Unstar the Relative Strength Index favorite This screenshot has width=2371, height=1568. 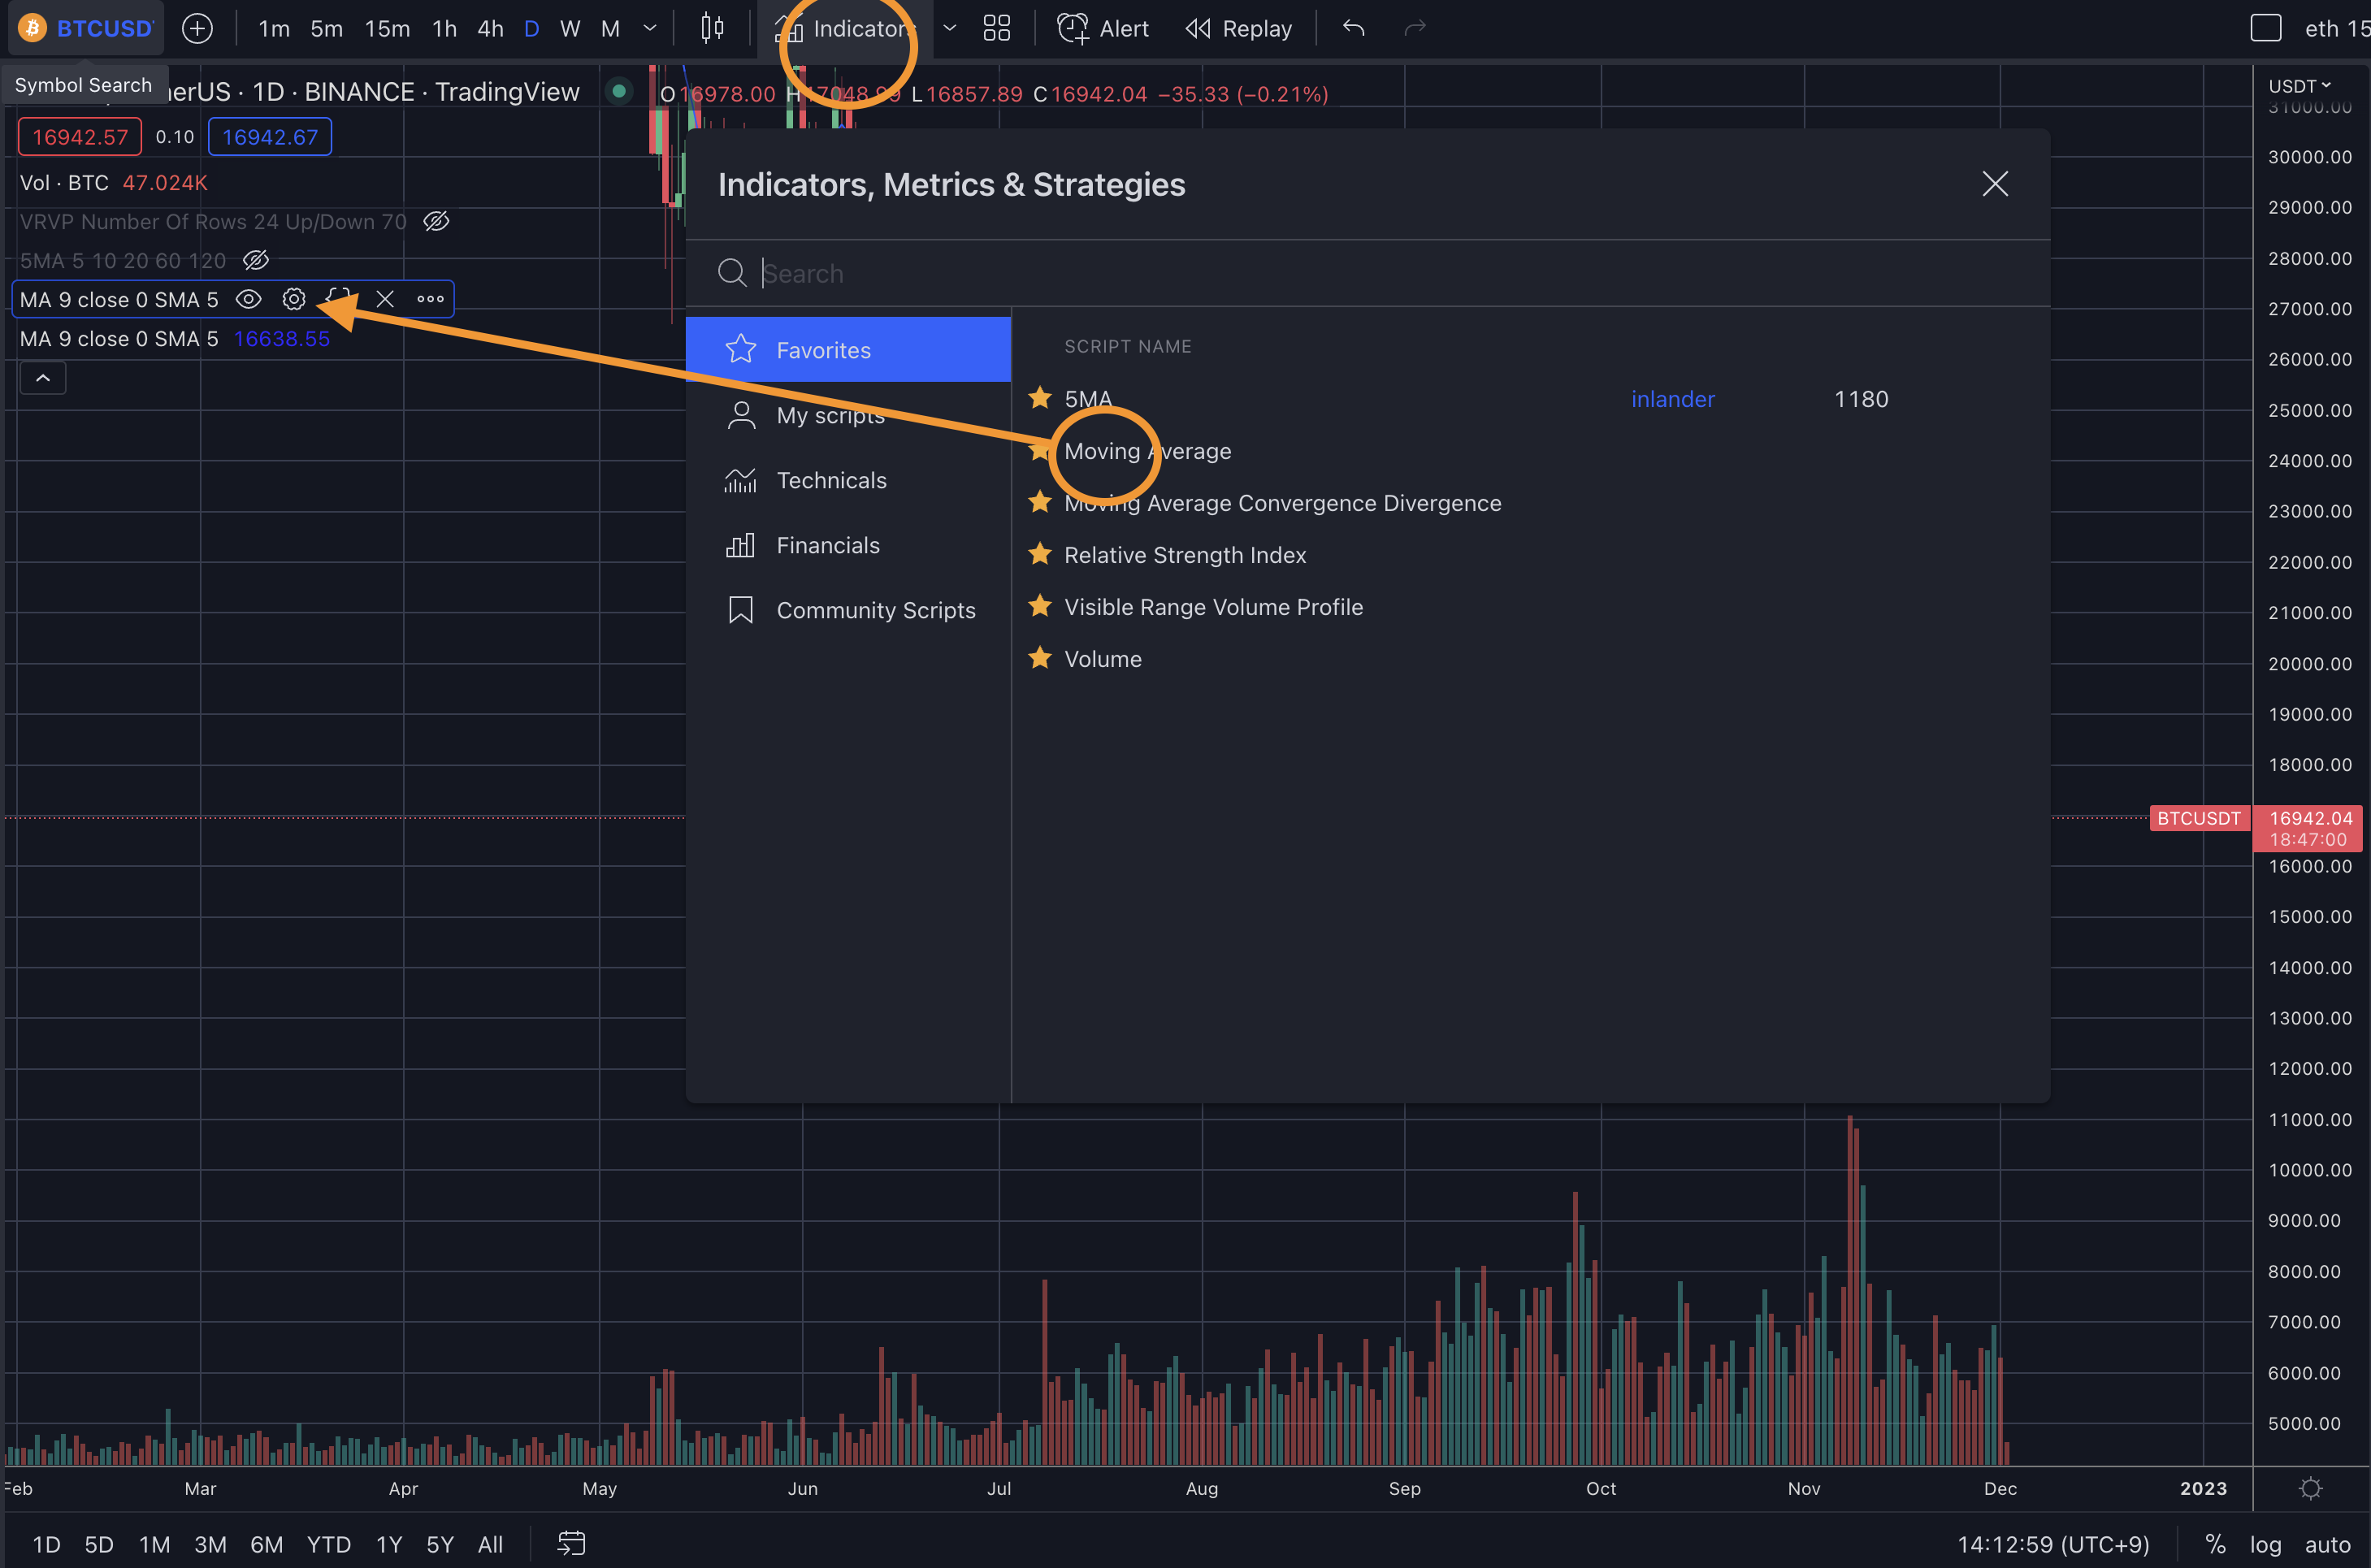coord(1040,554)
